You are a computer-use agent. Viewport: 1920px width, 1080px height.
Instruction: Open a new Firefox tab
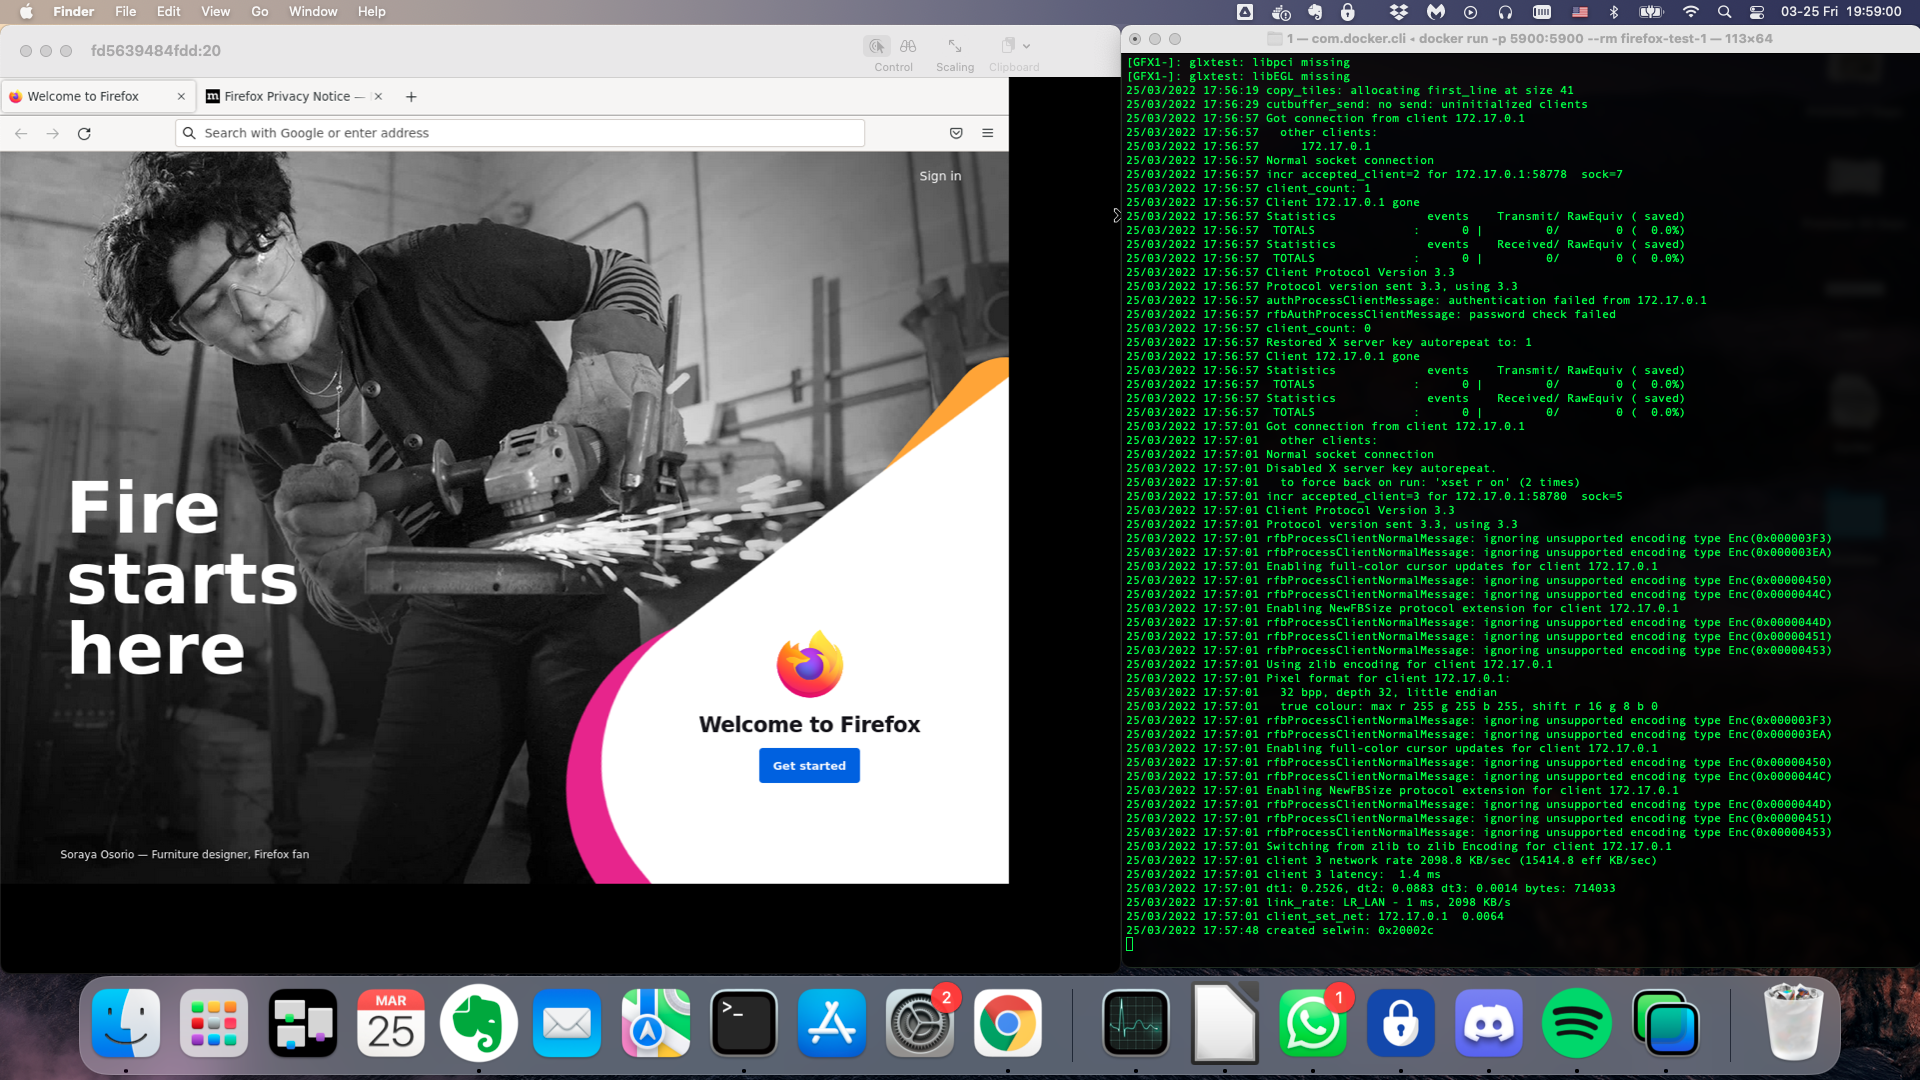pyautogui.click(x=411, y=96)
